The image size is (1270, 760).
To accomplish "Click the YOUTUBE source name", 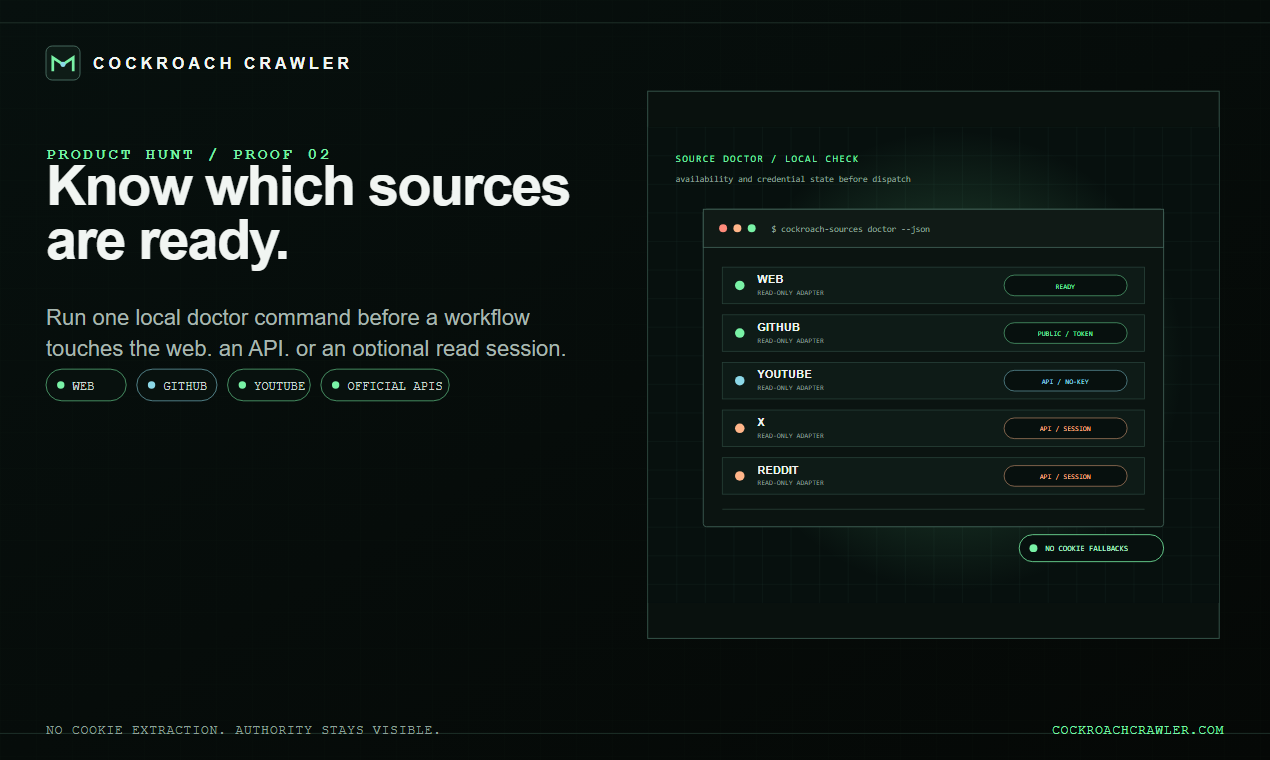I will tap(784, 374).
